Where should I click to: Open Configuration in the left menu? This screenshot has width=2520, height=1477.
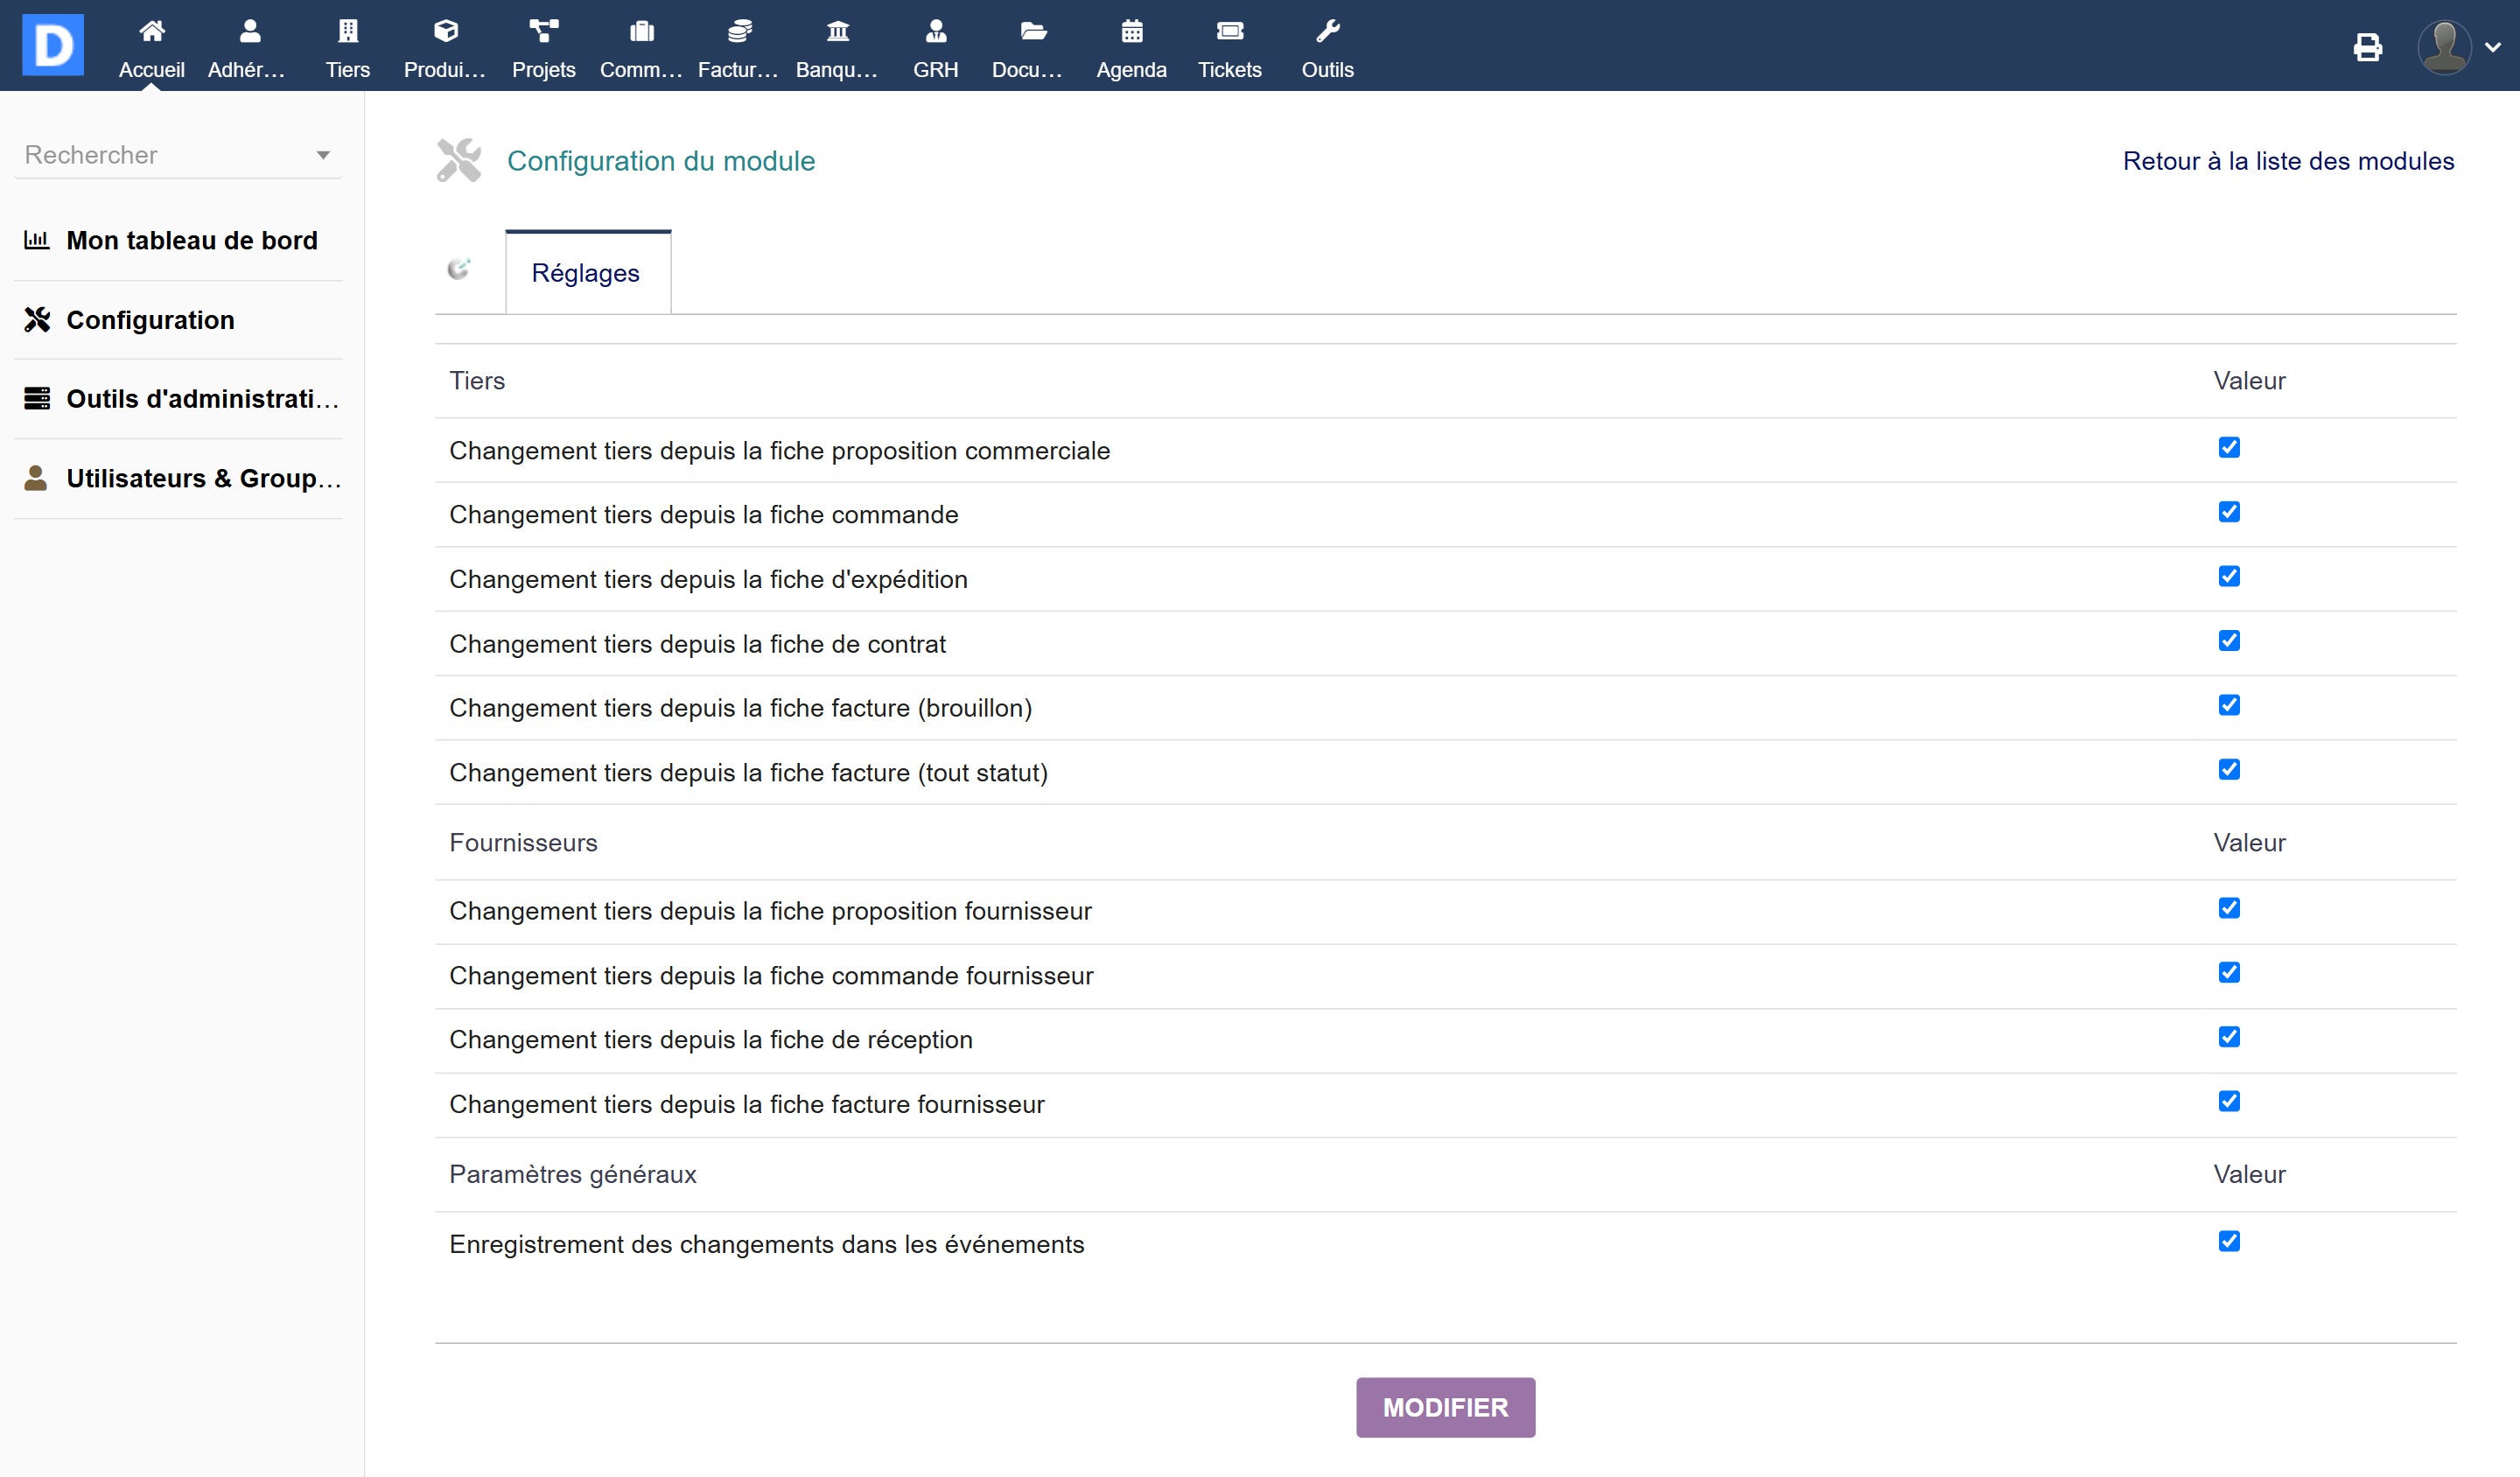(150, 320)
